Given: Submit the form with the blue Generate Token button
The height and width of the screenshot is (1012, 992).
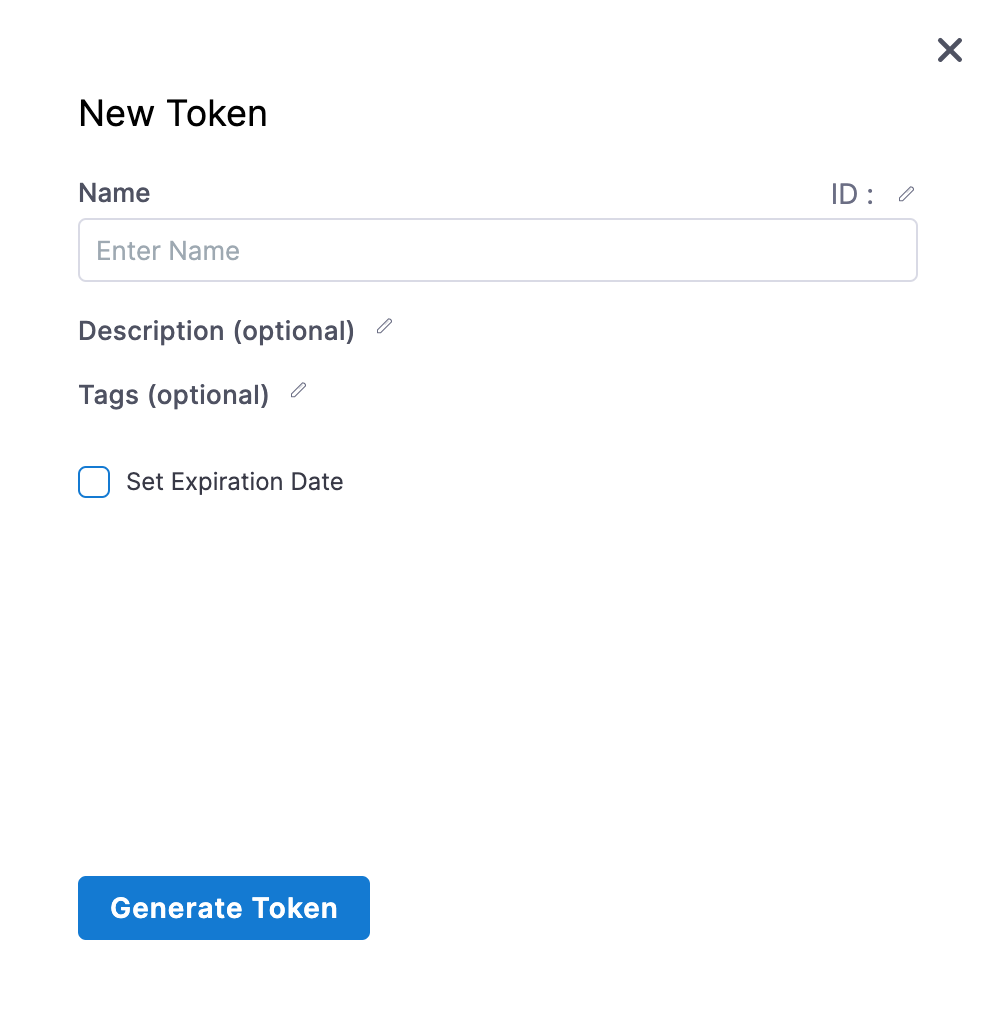Looking at the screenshot, I should pyautogui.click(x=224, y=907).
